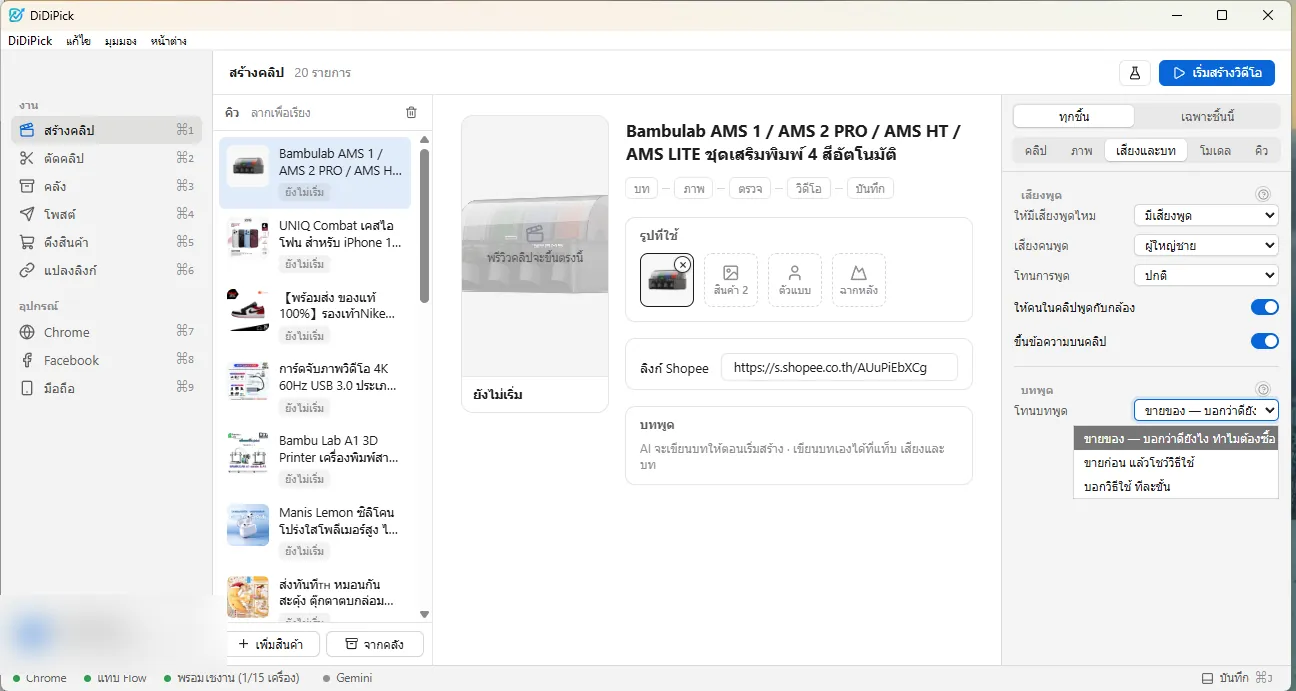
Task: Add สินค้า 2 image slot
Action: click(731, 280)
